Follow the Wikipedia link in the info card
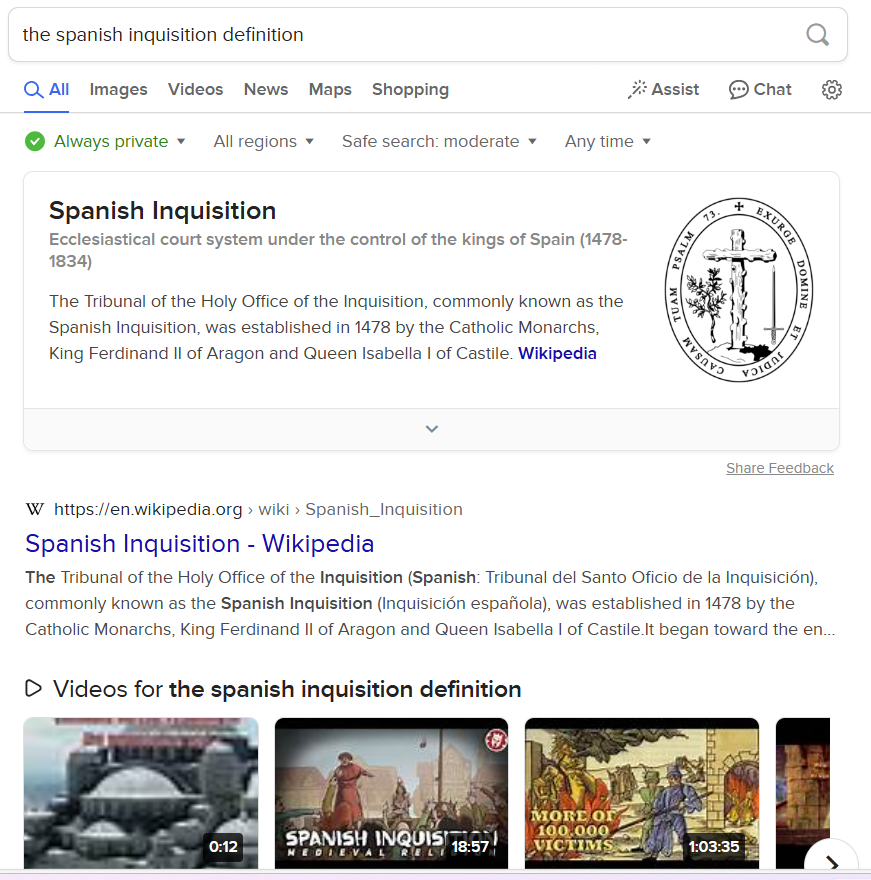The width and height of the screenshot is (871, 880). coord(557,354)
